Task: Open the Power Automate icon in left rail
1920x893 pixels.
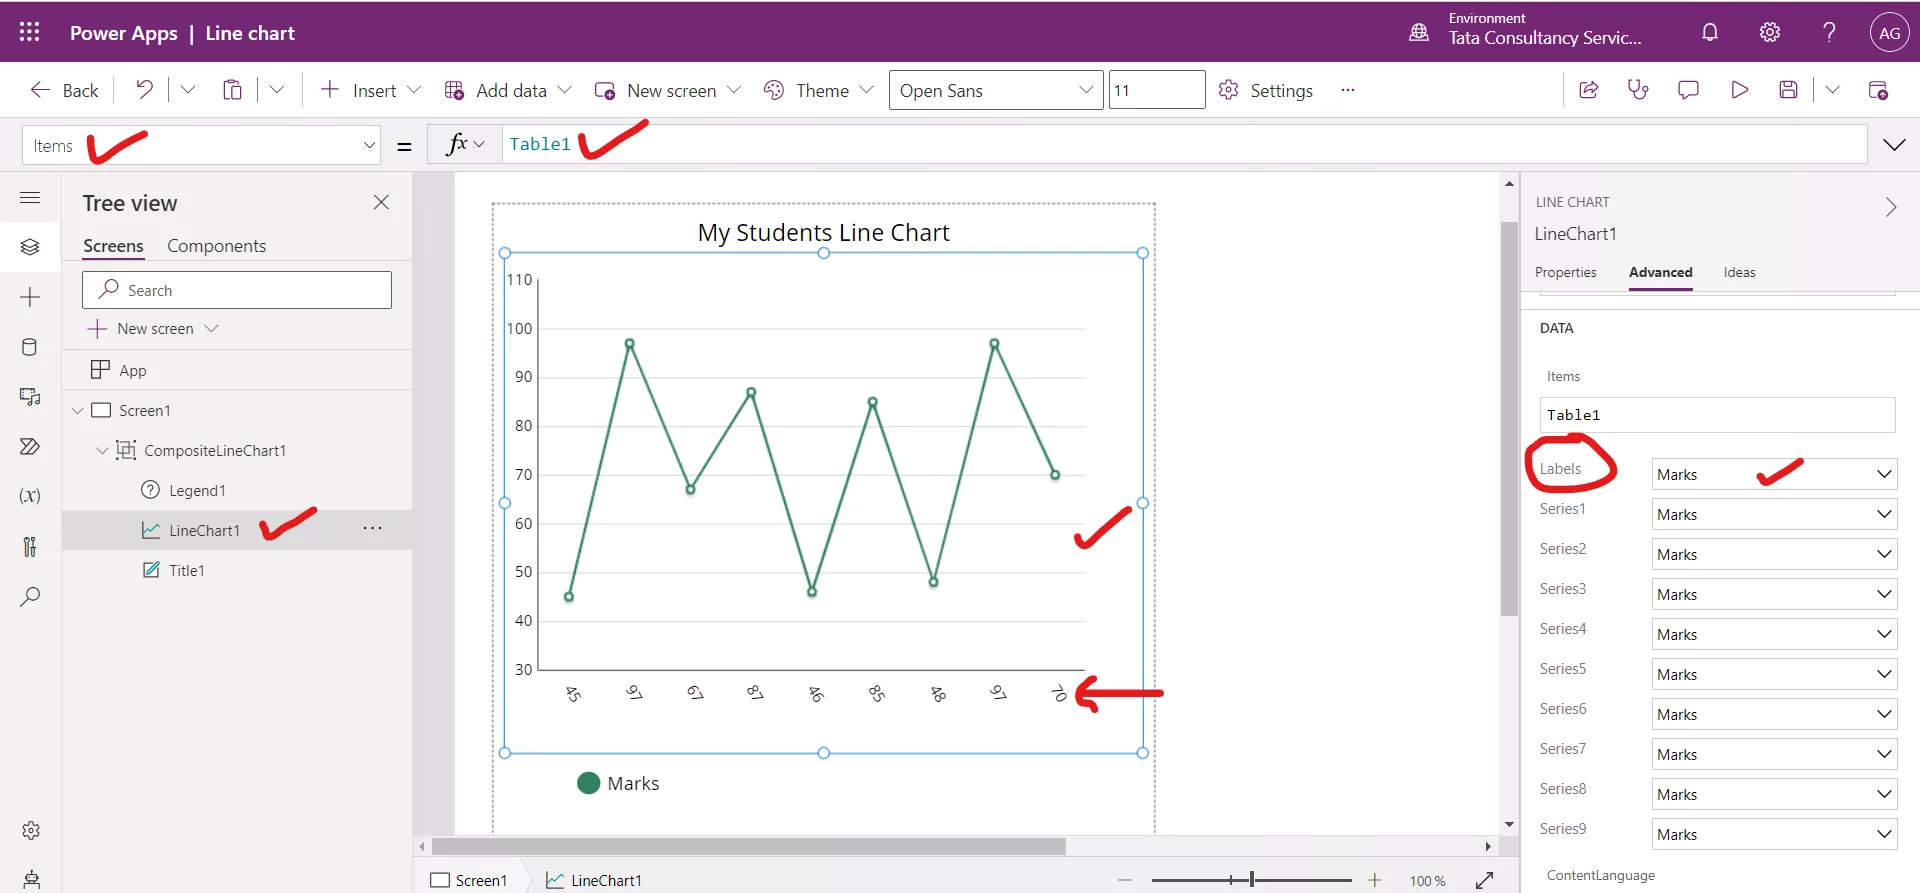Action: 30,446
